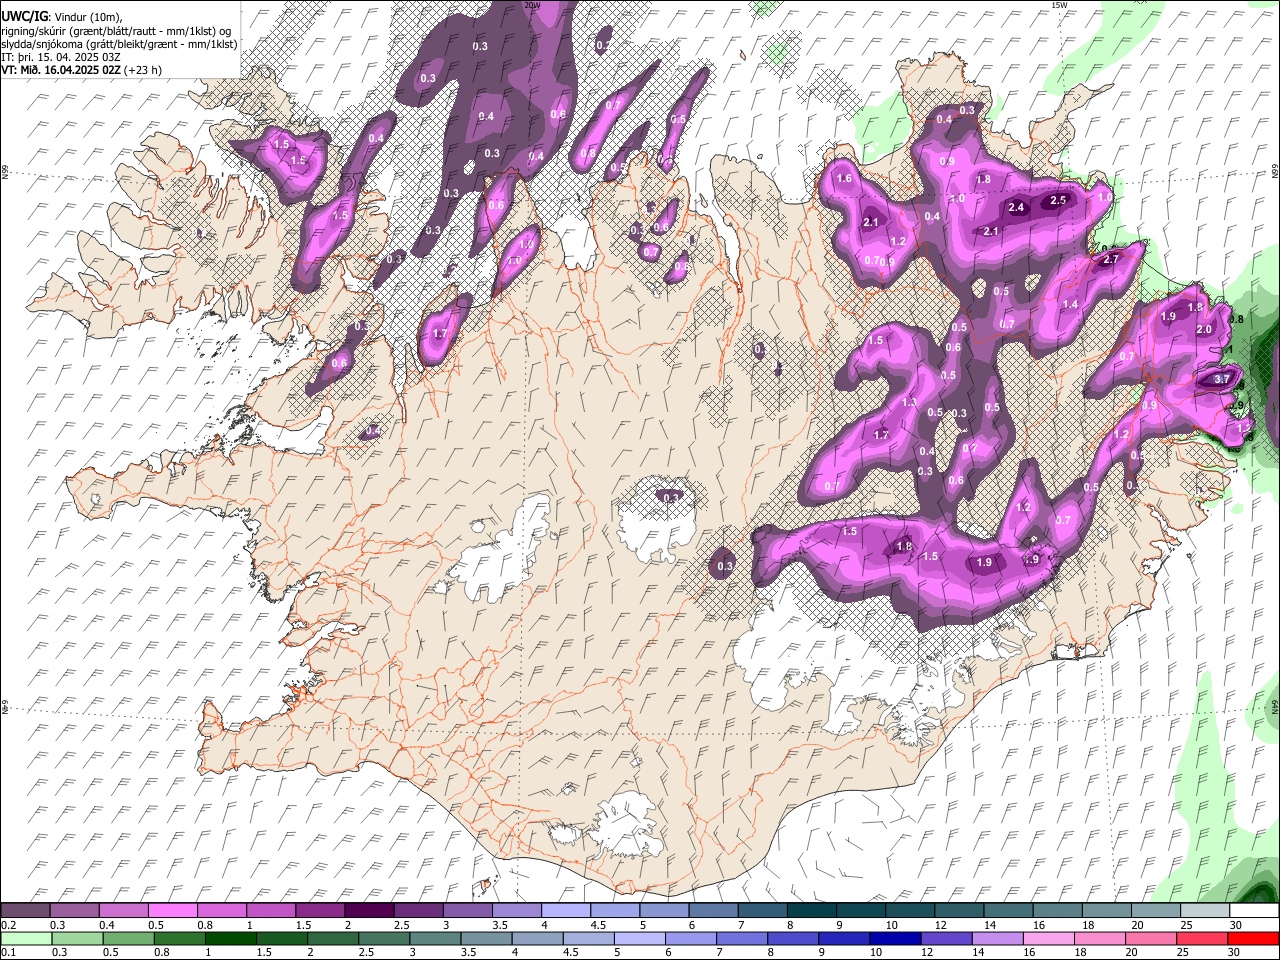Screen dimensions: 1280x960
Task: Pick upper legend swatch between 0.2 and 0.3
Action: pyautogui.click(x=25, y=911)
